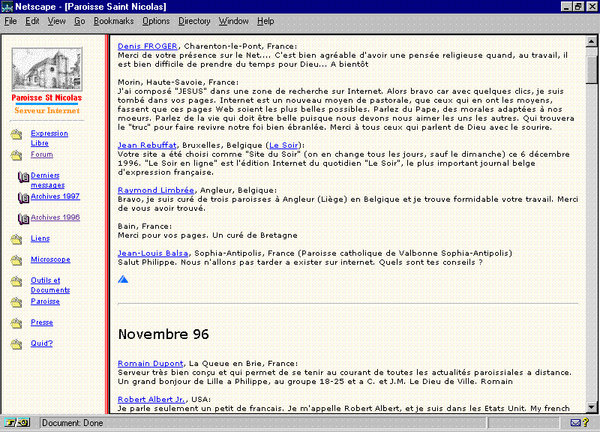This screenshot has width=600, height=432.
Task: Click the Robert Albert Jr. name link
Action: pyautogui.click(x=152, y=399)
